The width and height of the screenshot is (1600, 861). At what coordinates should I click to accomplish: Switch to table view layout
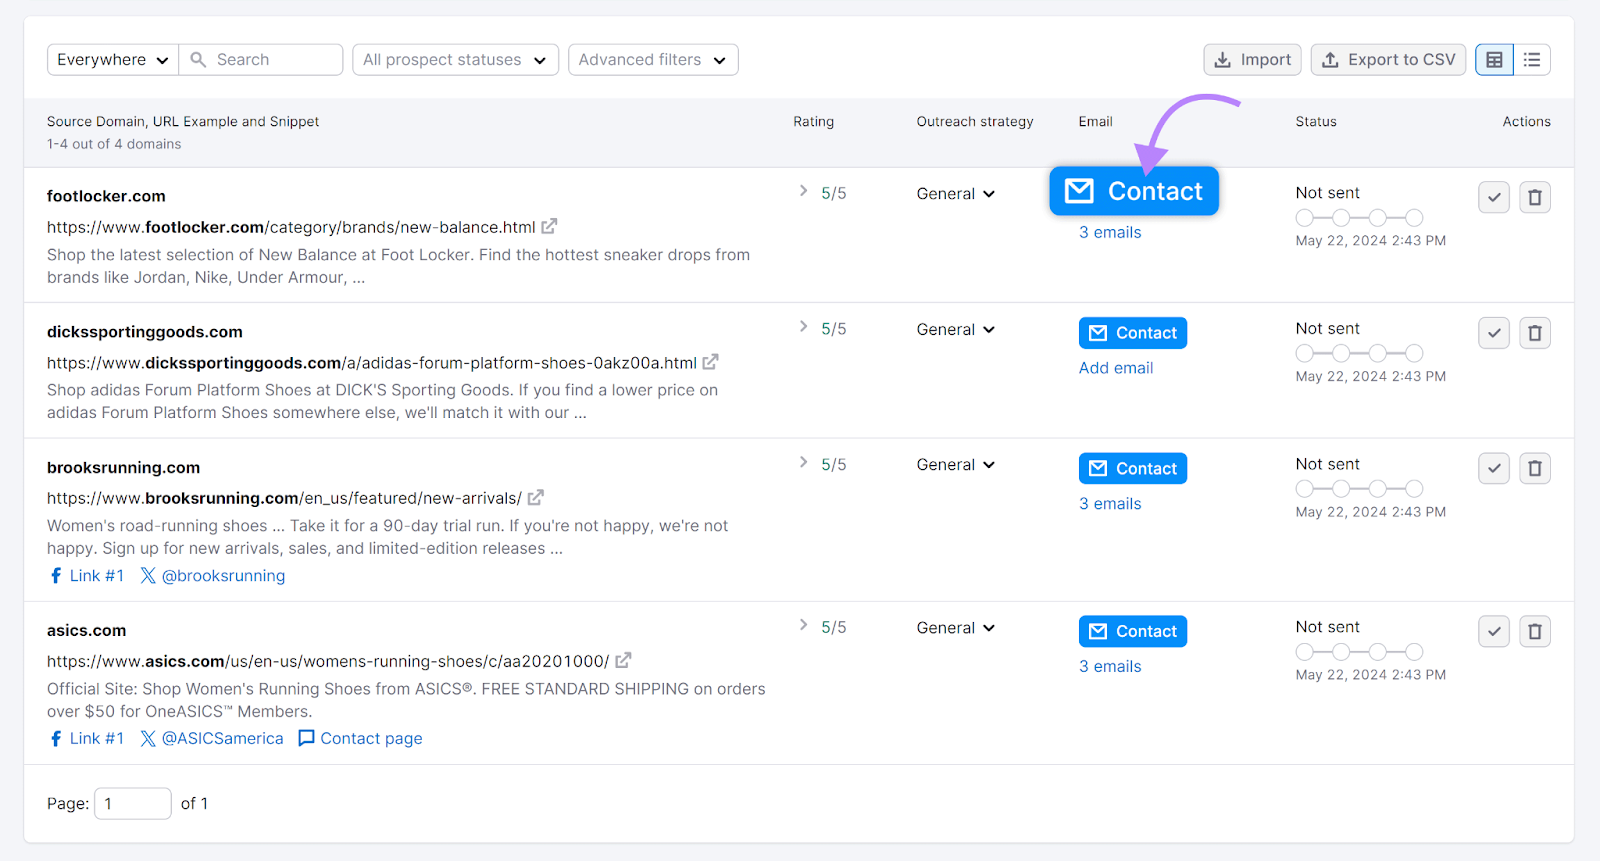click(x=1494, y=60)
